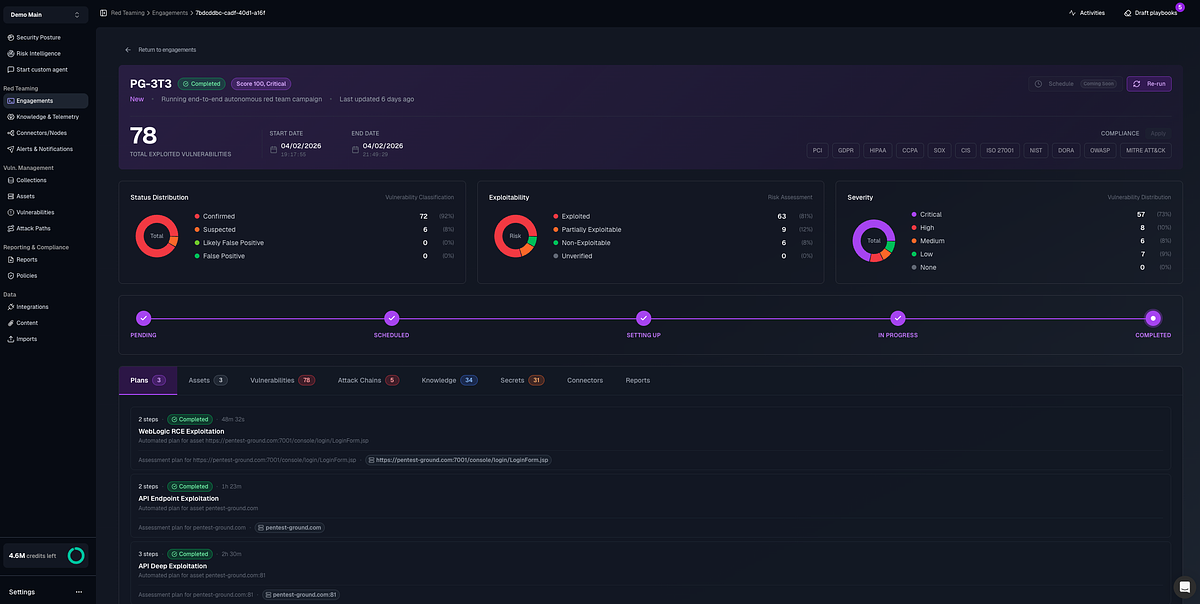Open the Settings more-options menu

tap(79, 592)
